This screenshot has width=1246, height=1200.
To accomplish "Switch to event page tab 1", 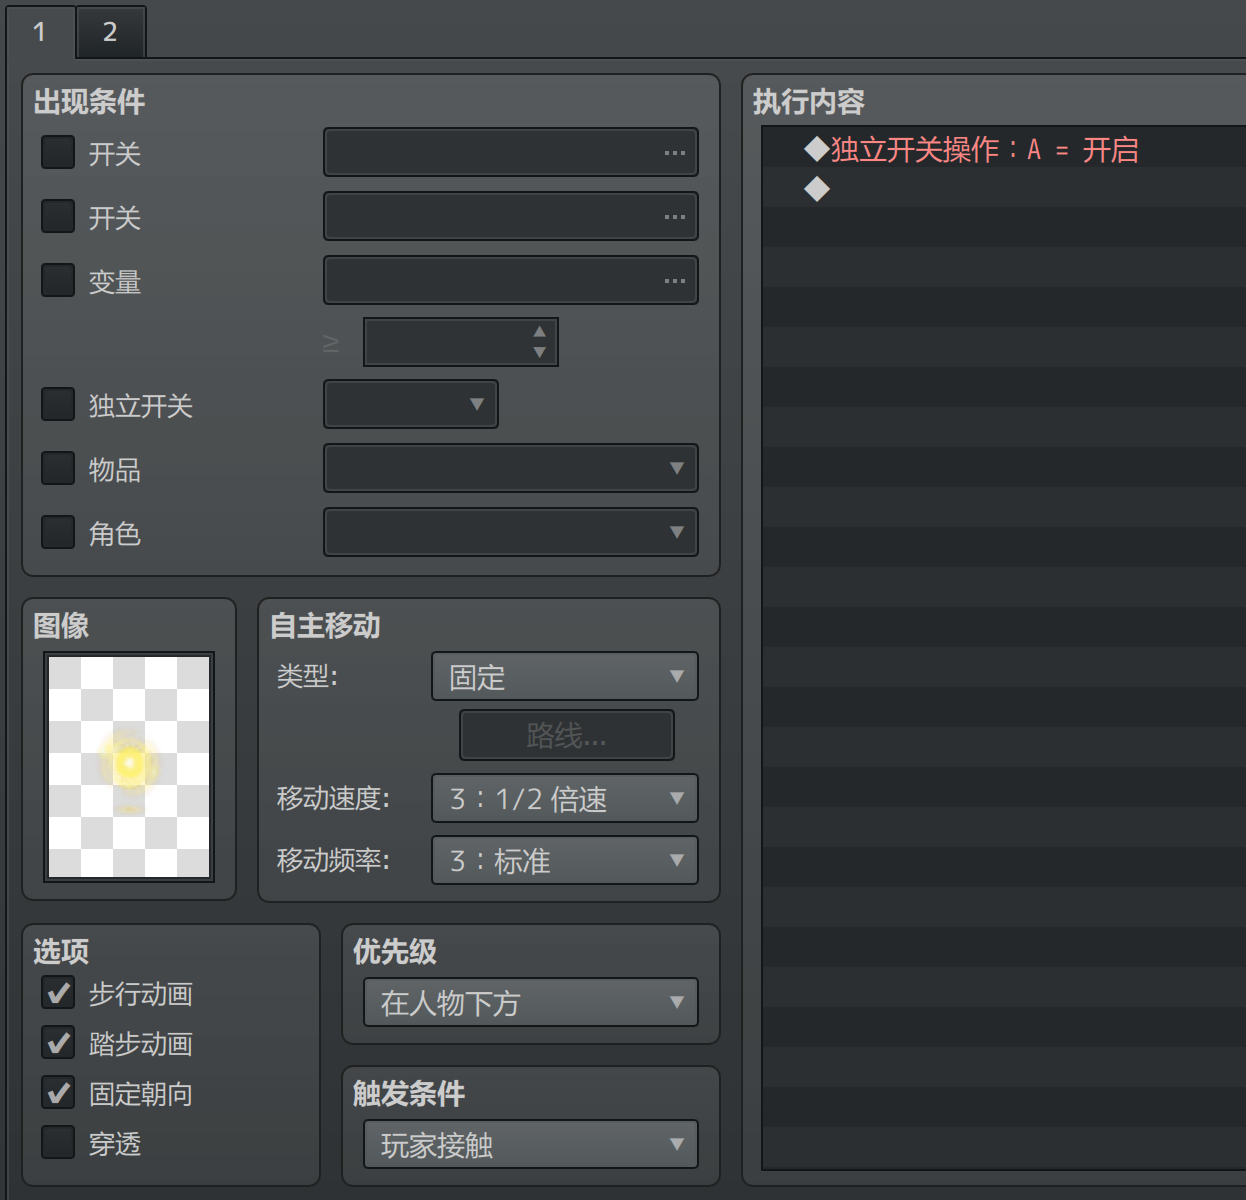I will tap(40, 31).
